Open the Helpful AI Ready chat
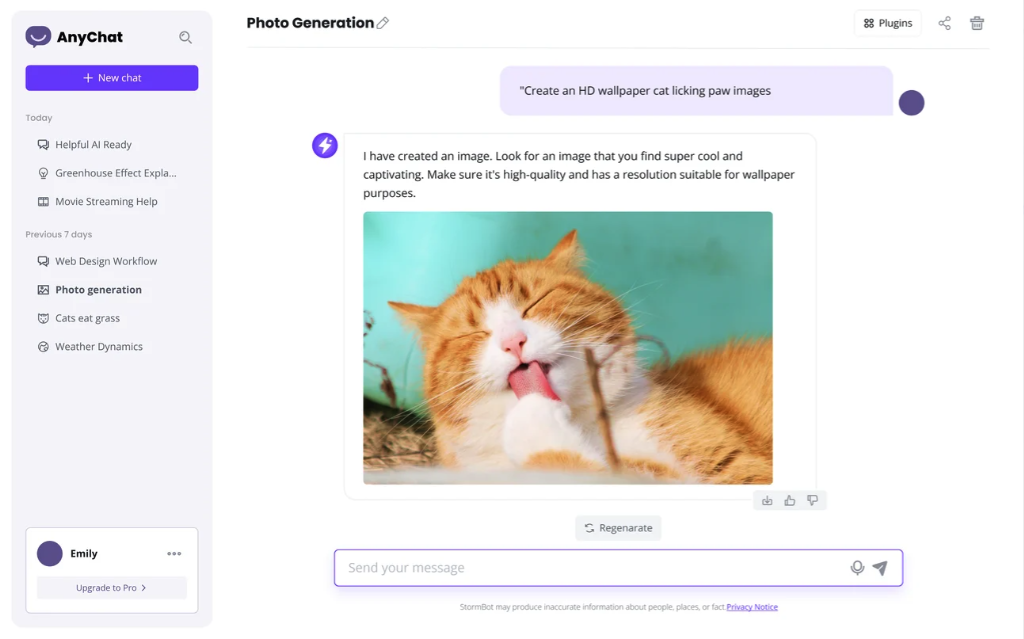 coord(93,145)
